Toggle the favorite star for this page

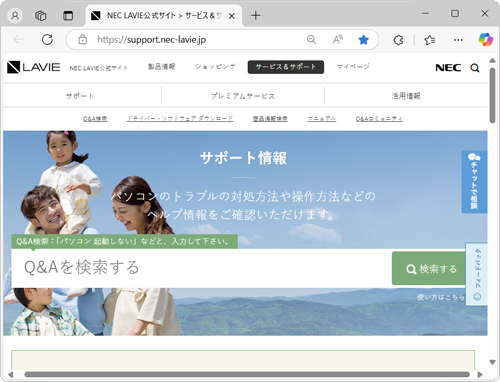click(x=363, y=40)
